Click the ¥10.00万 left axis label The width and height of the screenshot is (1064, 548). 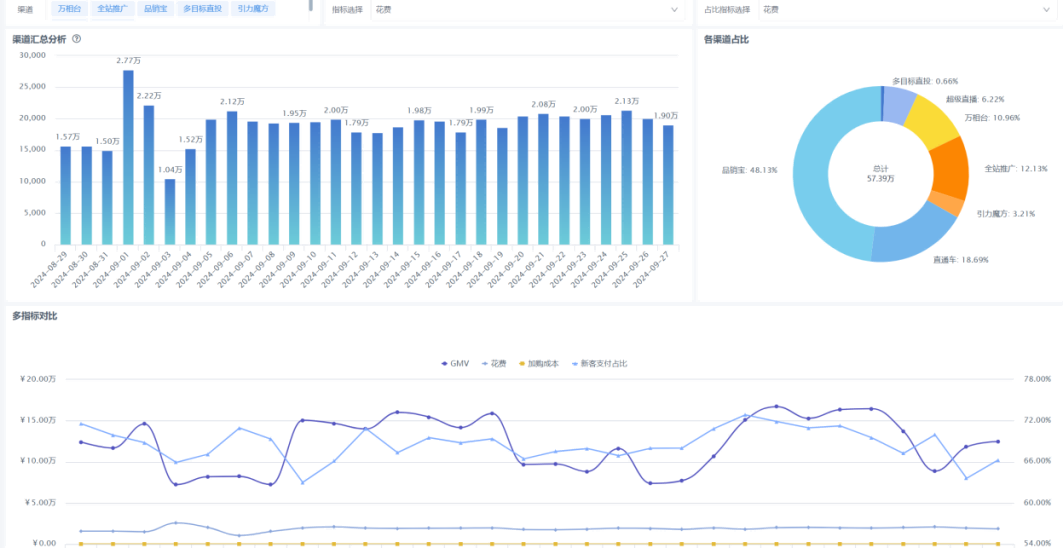pyautogui.click(x=39, y=461)
